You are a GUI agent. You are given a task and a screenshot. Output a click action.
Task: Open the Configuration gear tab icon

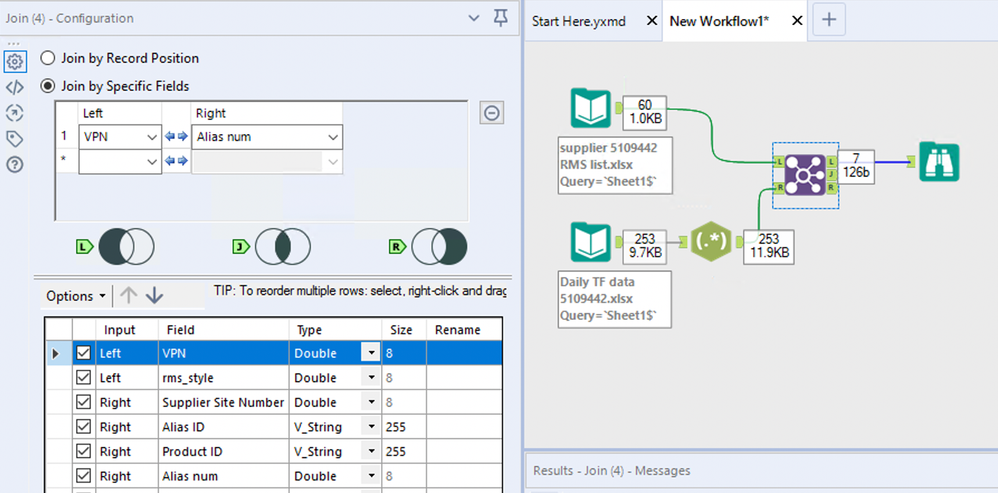click(x=15, y=62)
